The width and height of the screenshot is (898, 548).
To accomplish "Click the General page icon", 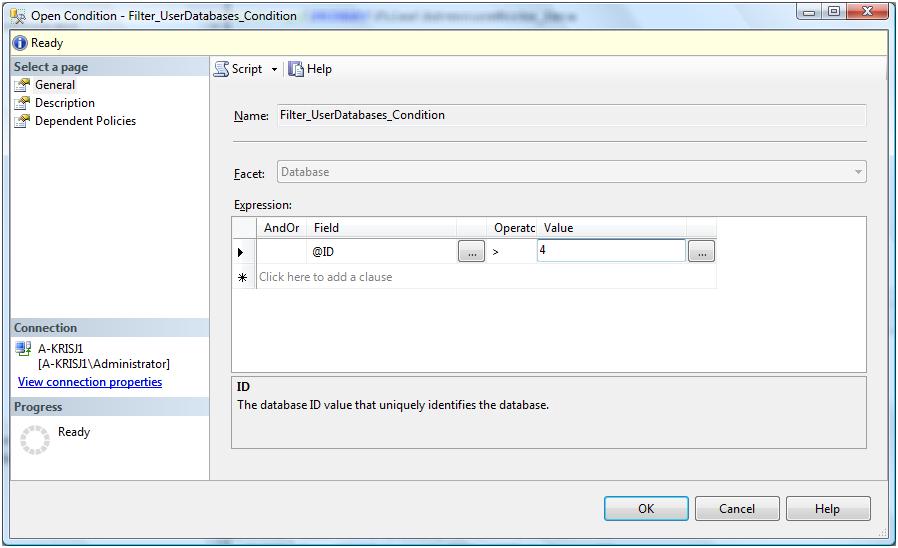I will click(22, 85).
